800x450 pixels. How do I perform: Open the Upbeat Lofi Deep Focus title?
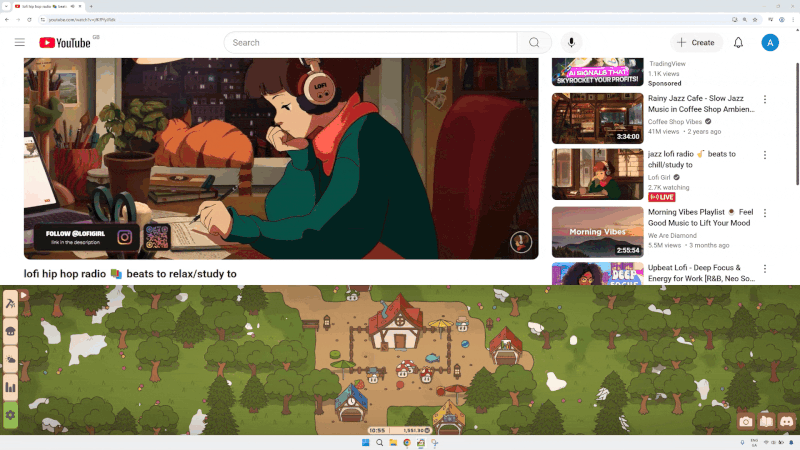coord(701,273)
